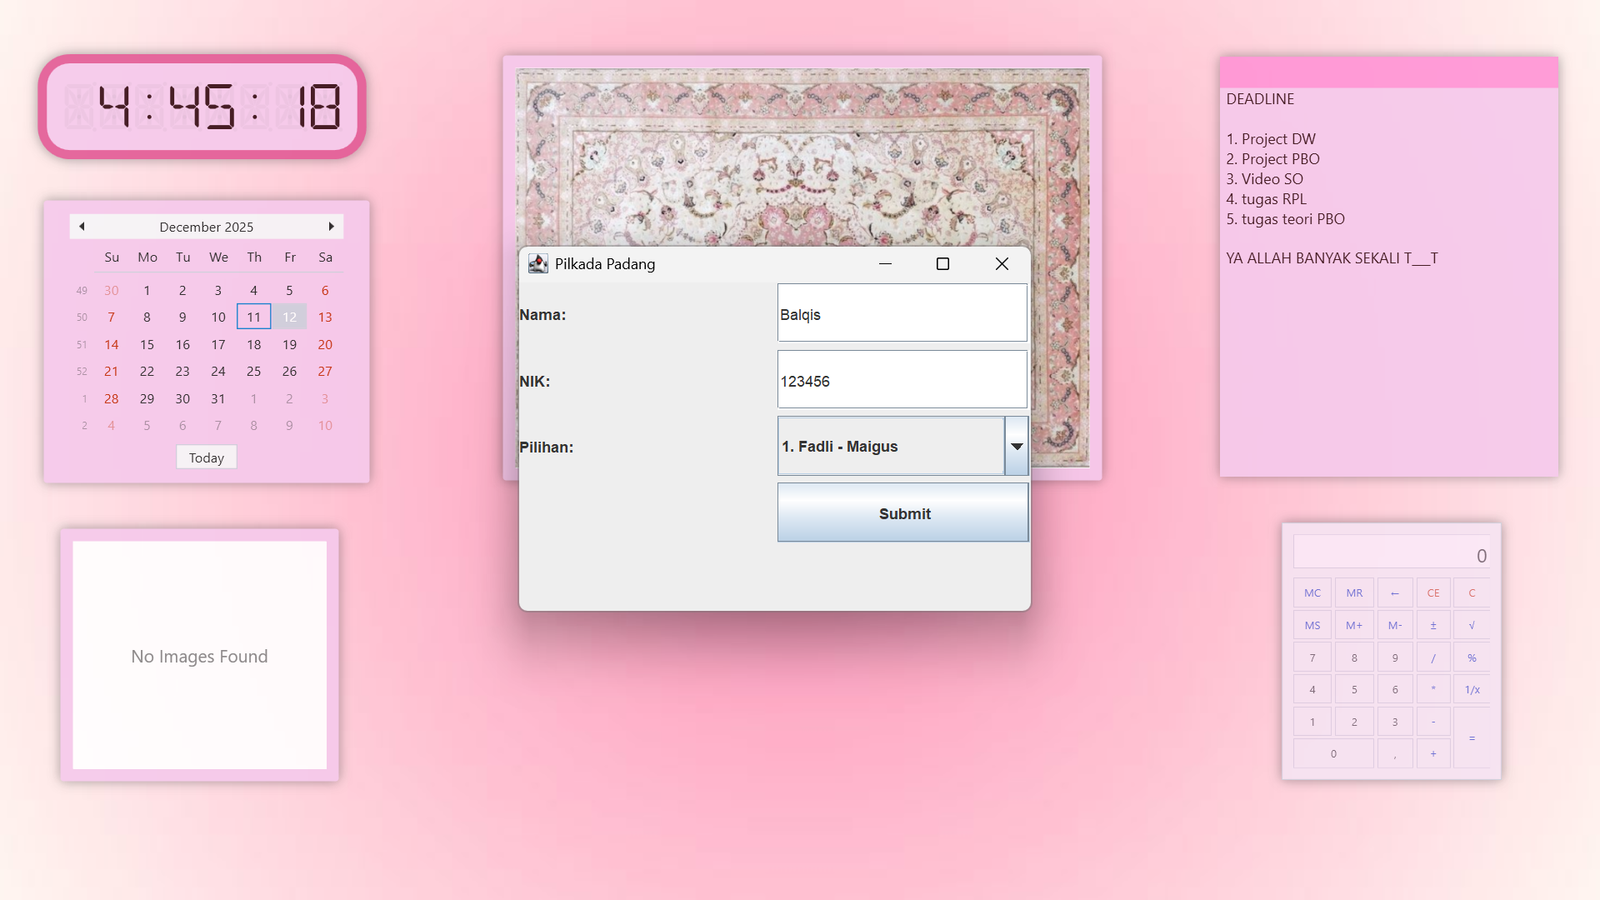Click the Today button in calendar

[x=206, y=458]
